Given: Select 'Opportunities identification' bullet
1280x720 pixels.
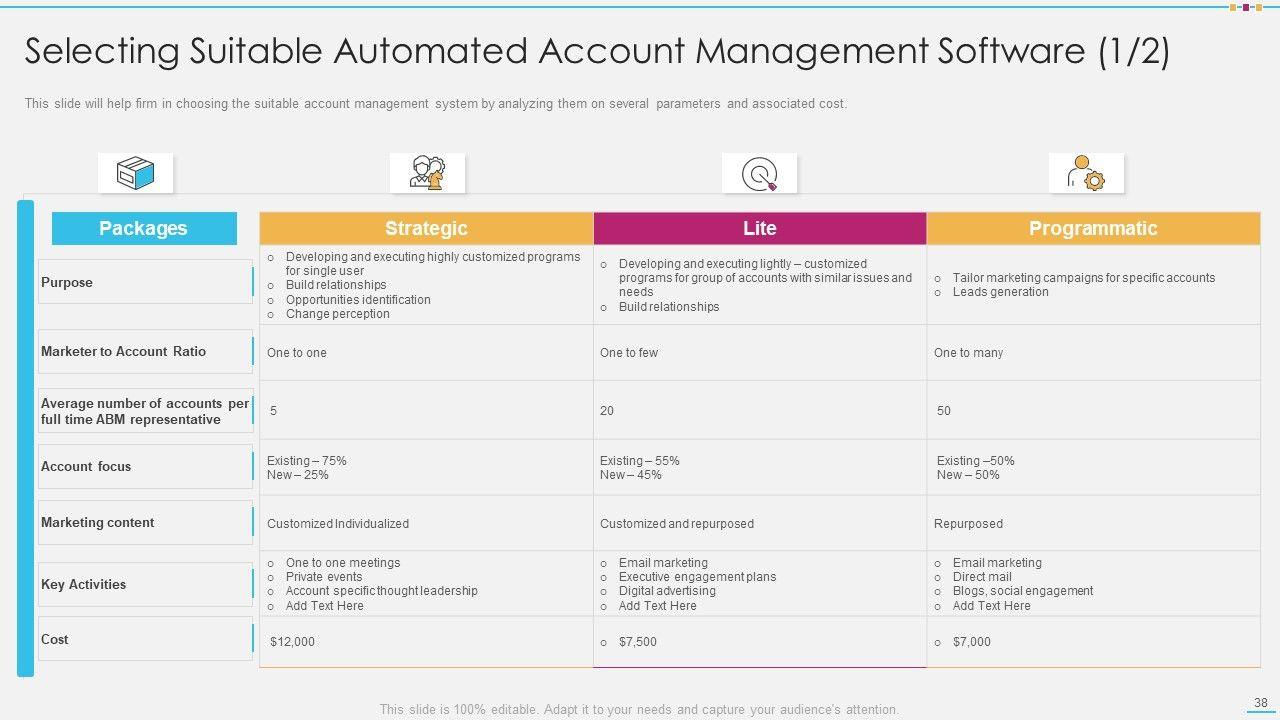Looking at the screenshot, I should [358, 300].
